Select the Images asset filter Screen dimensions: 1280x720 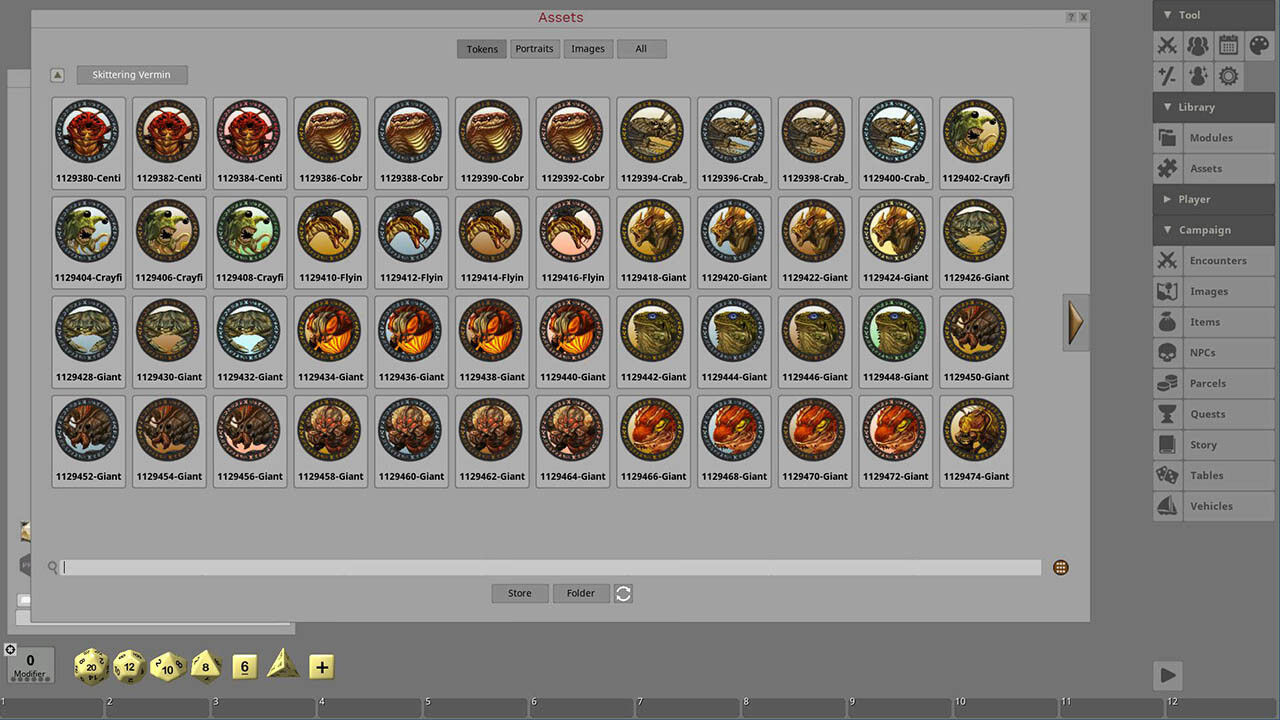click(x=588, y=48)
